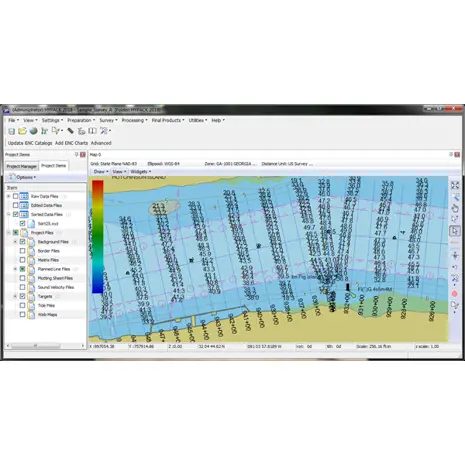Viewport: 465px width, 465px height.
Task: Click the save project toolbar icon
Action: (x=12, y=131)
